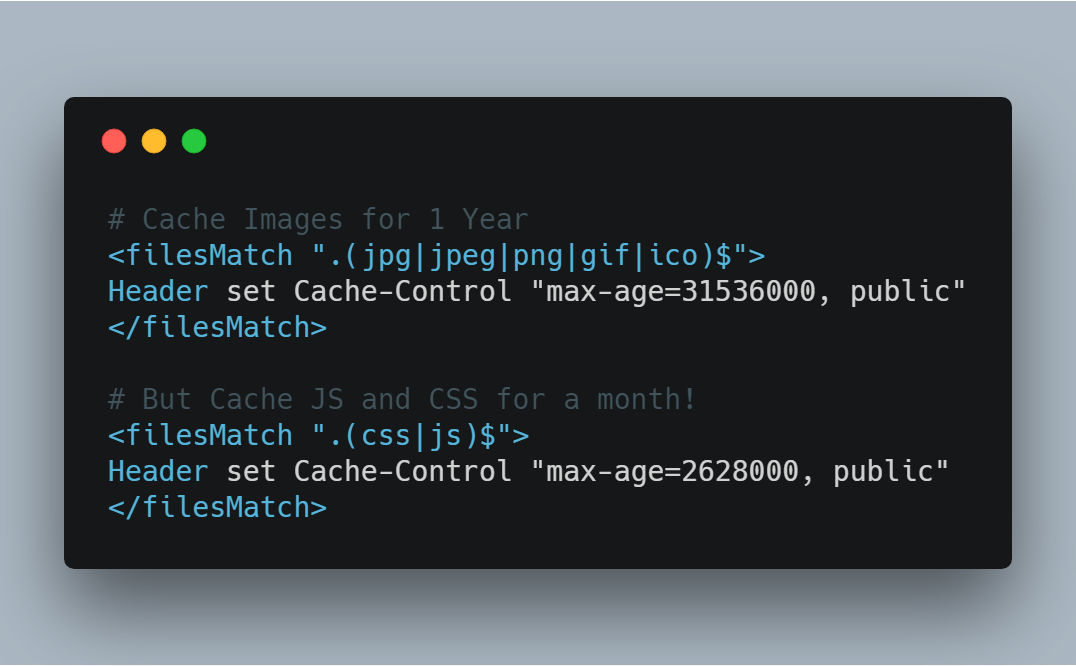
Task: Click the first closing </filesMatch> tag
Action: tap(217, 327)
